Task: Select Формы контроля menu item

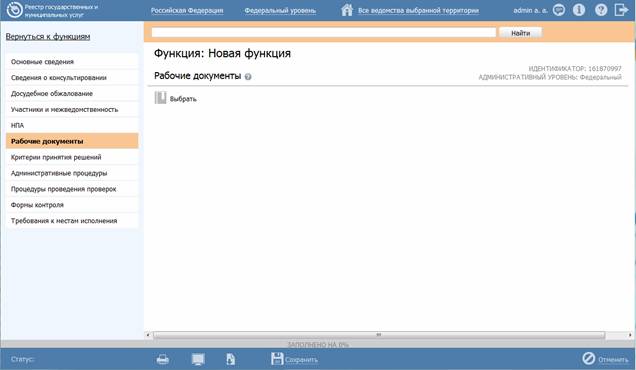Action: 72,205
